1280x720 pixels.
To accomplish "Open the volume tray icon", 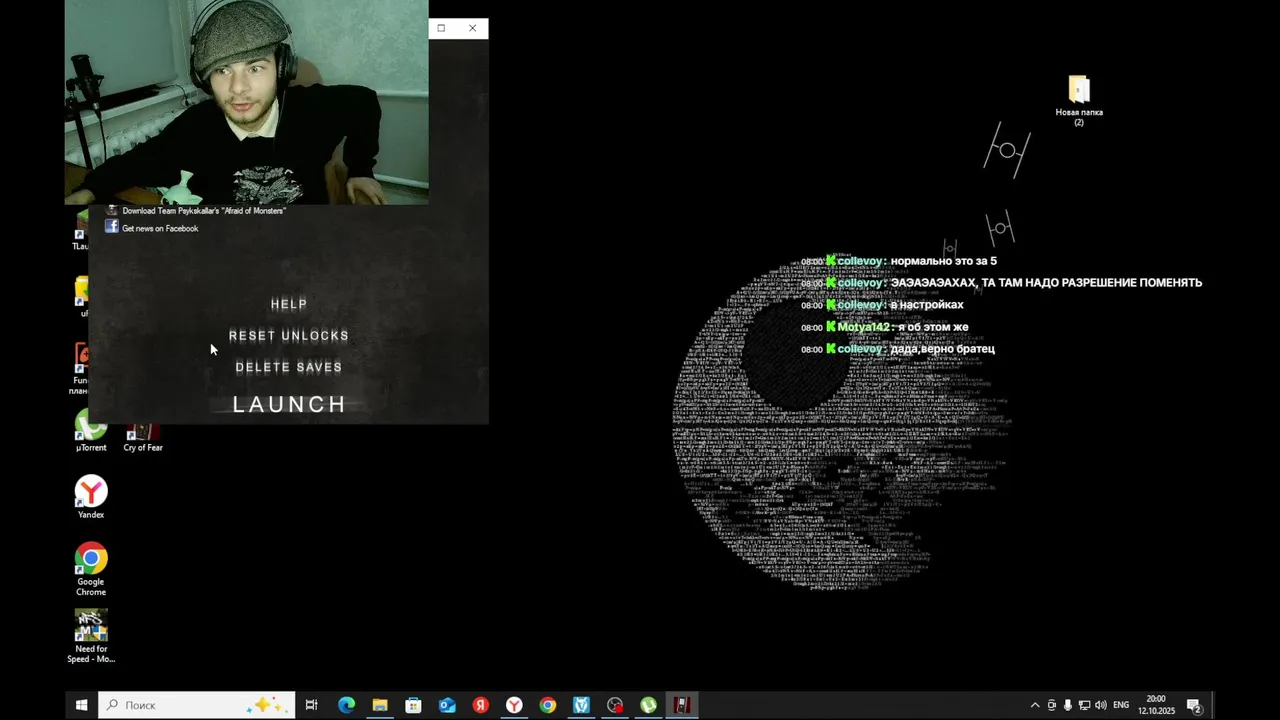I will click(1101, 705).
